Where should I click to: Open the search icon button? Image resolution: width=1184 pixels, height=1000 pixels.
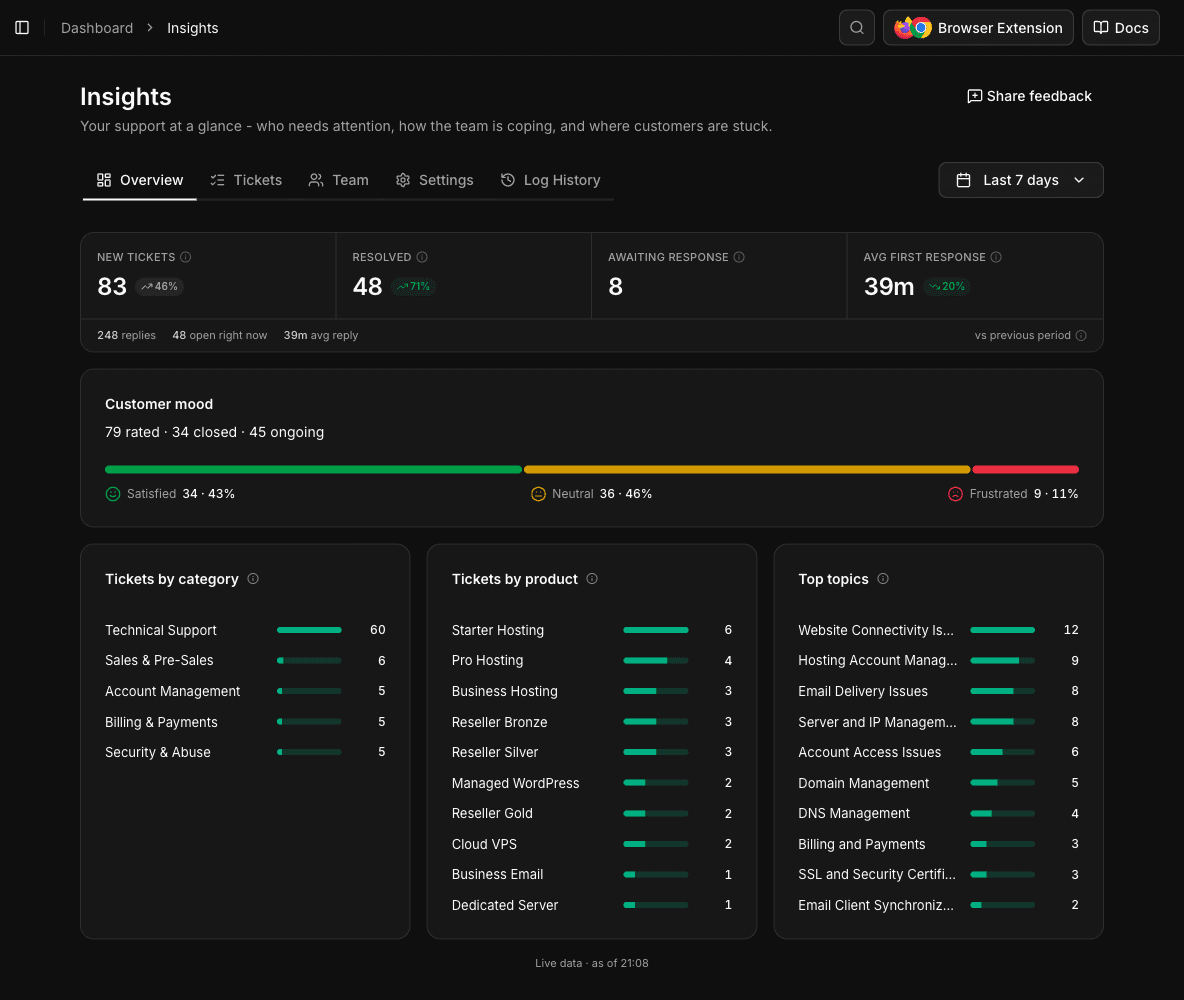pos(856,28)
